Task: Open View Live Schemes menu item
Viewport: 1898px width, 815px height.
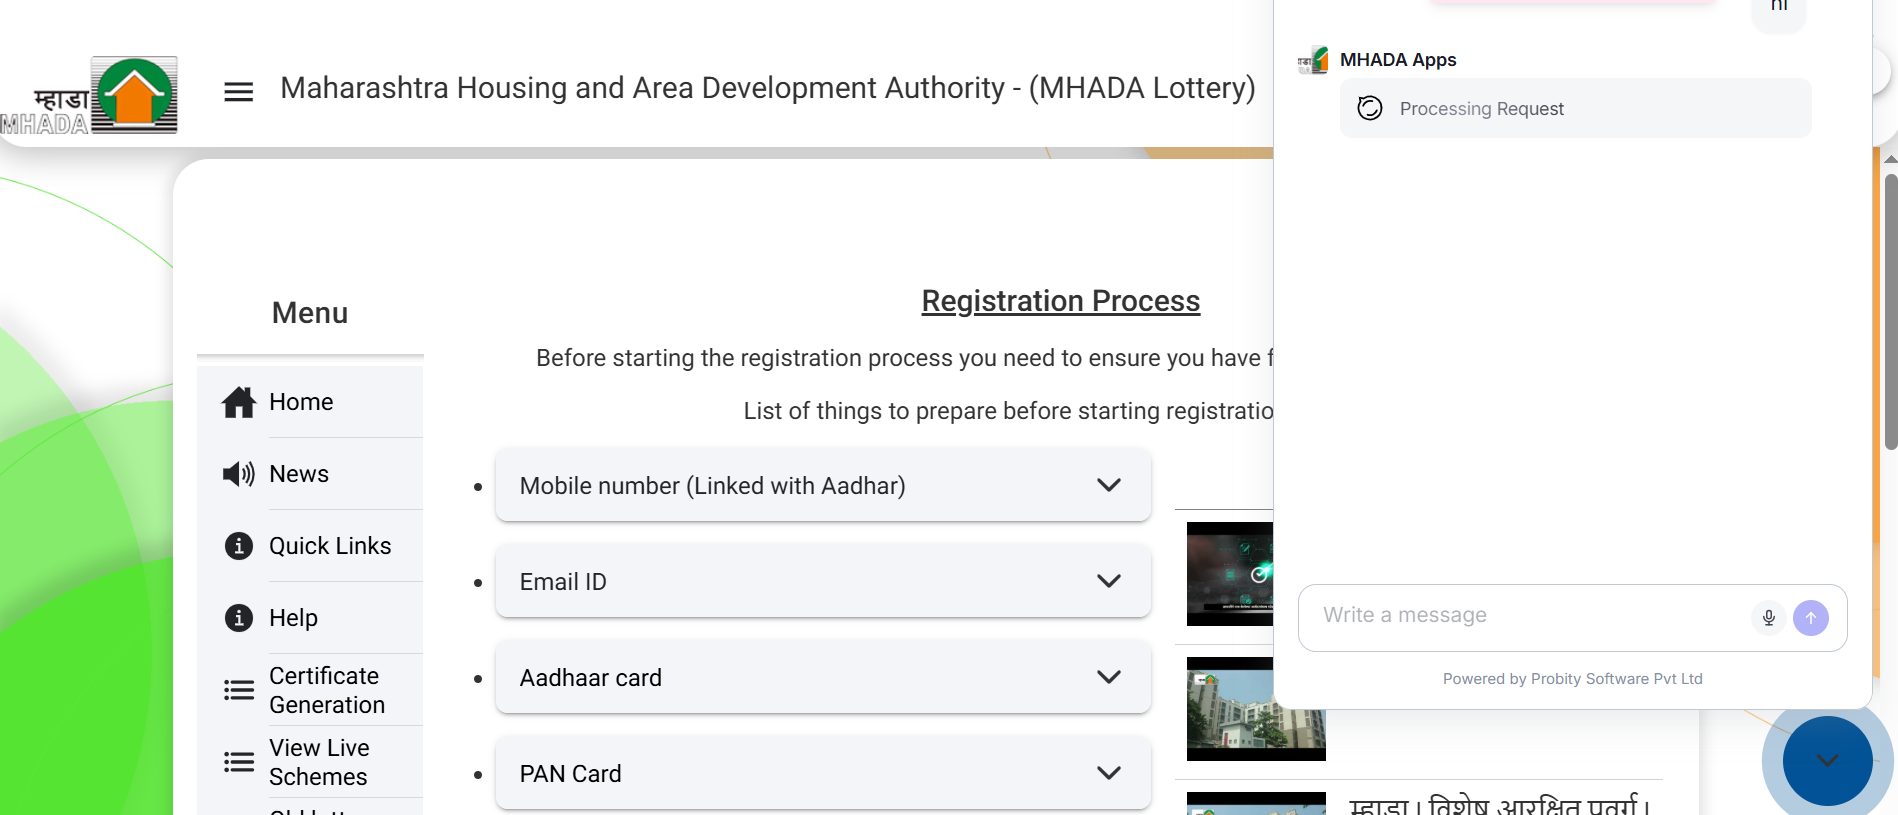Action: click(x=310, y=762)
